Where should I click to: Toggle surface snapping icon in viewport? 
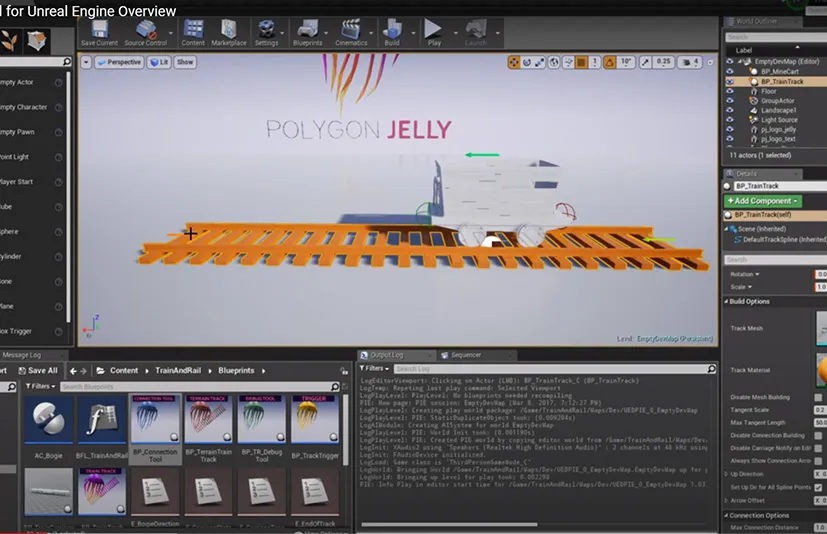point(568,62)
